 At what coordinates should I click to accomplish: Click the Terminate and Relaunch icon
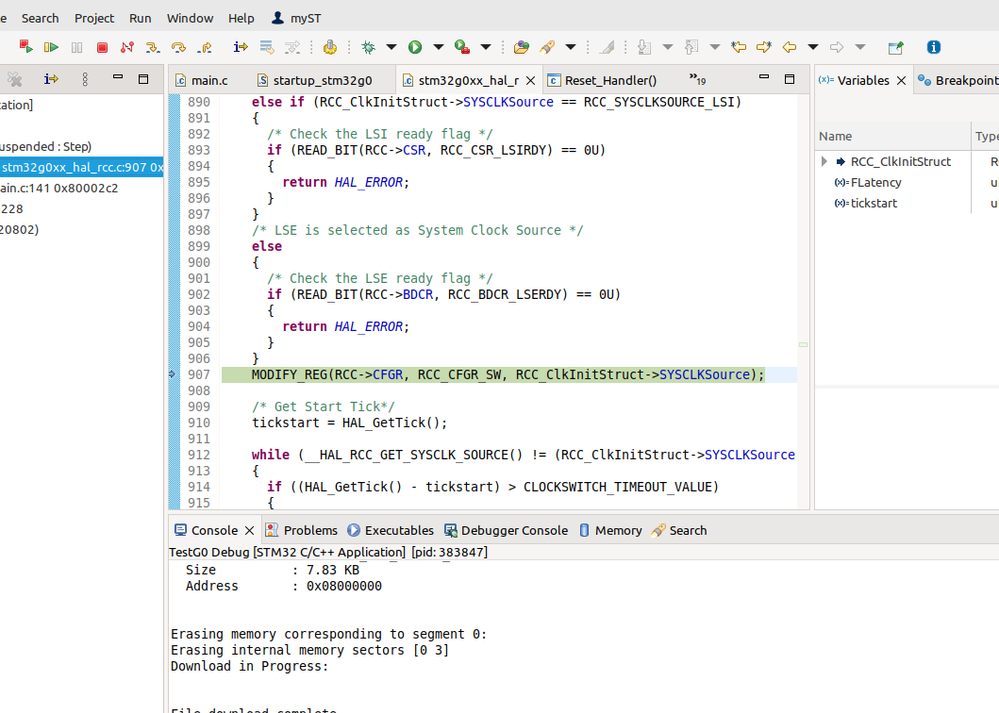26,47
